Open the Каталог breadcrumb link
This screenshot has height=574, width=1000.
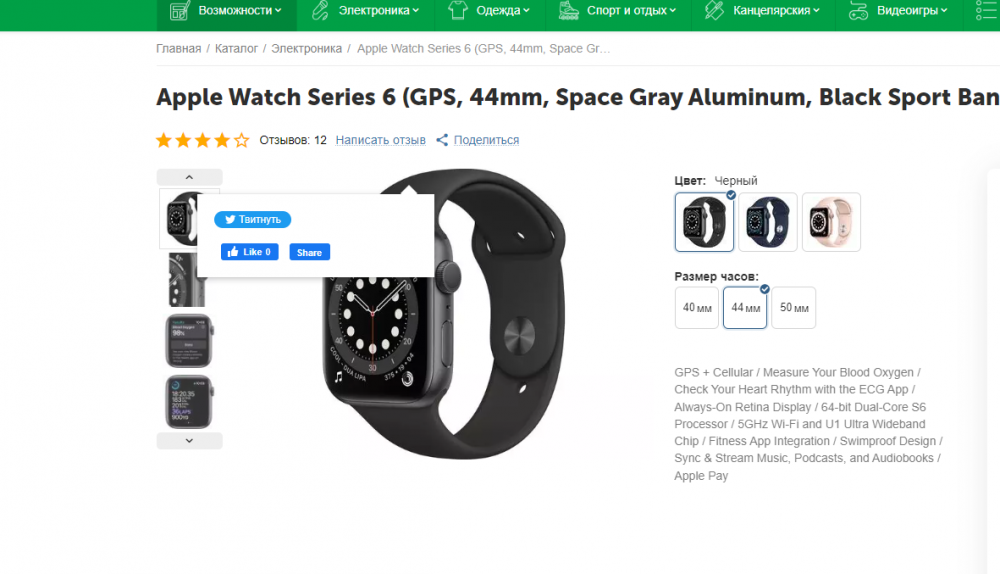(x=236, y=48)
